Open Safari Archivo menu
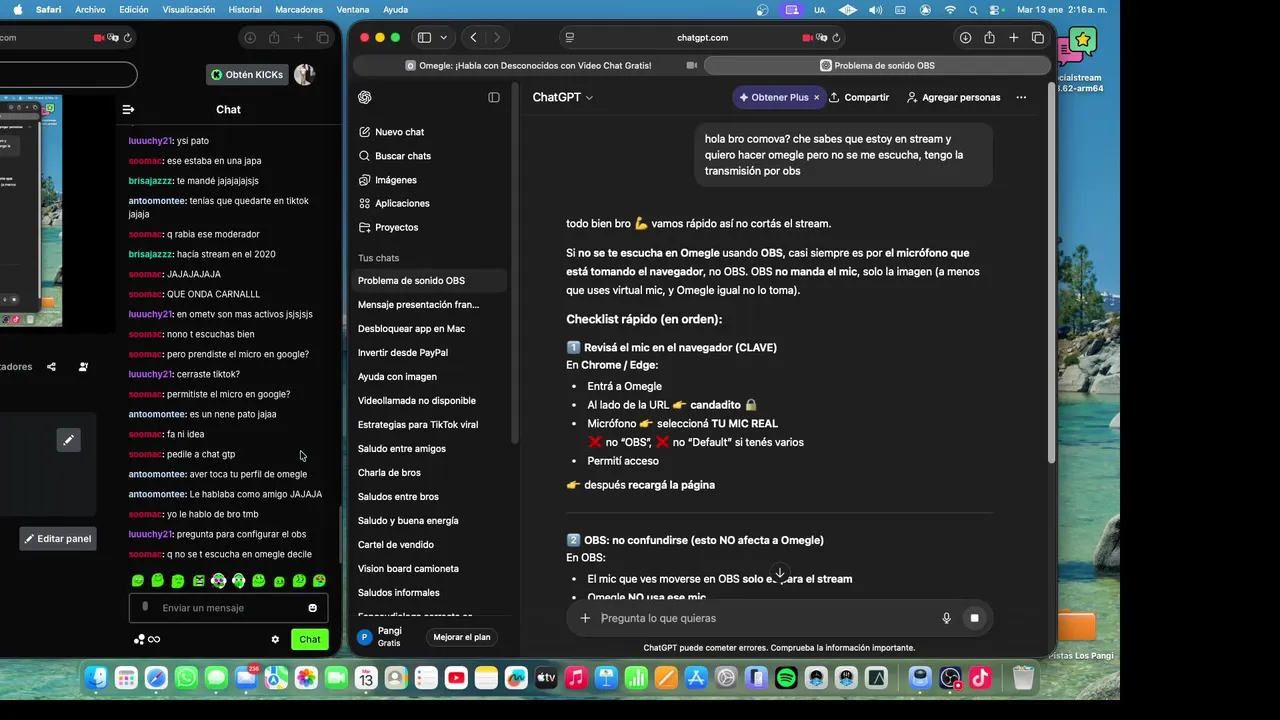The width and height of the screenshot is (1280, 720). pyautogui.click(x=90, y=9)
